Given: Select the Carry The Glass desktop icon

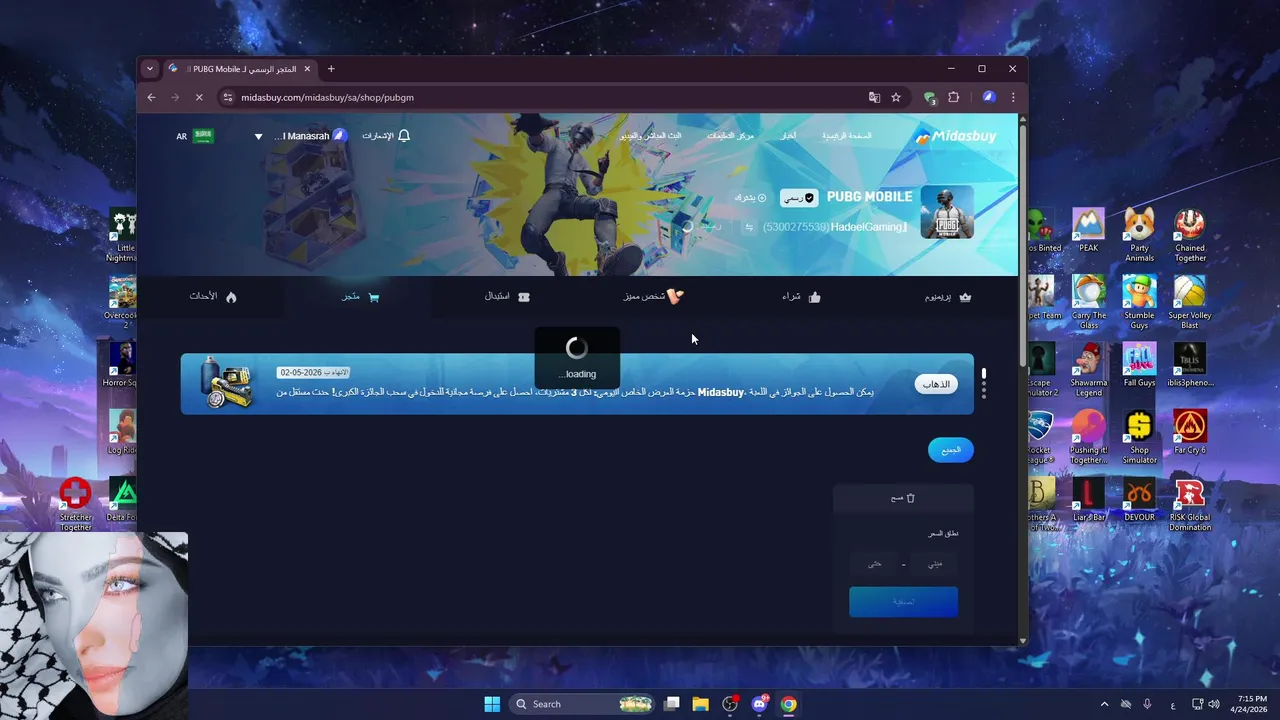Looking at the screenshot, I should point(1088,302).
